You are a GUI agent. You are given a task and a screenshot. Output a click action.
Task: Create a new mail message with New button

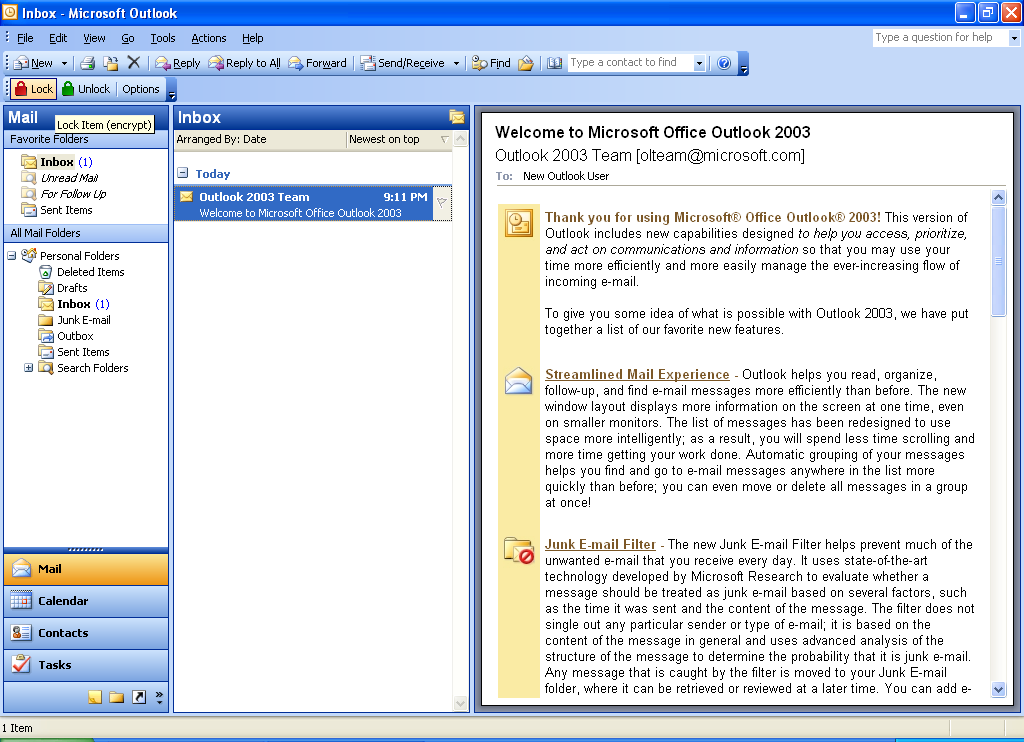point(33,63)
